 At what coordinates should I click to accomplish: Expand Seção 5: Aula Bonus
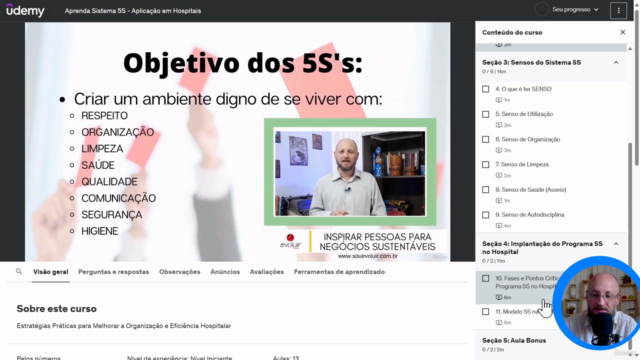click(x=514, y=340)
